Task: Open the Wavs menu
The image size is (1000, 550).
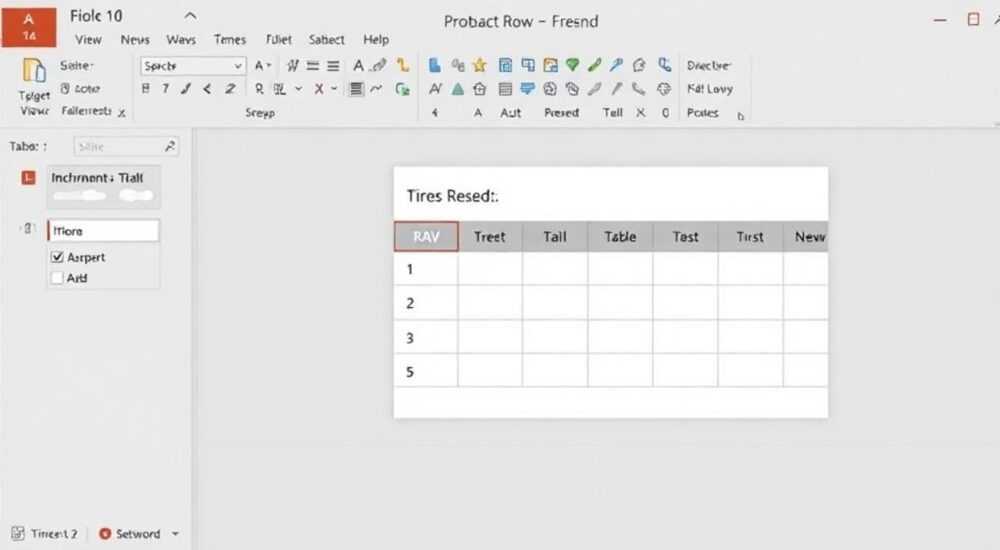Action: [x=181, y=40]
